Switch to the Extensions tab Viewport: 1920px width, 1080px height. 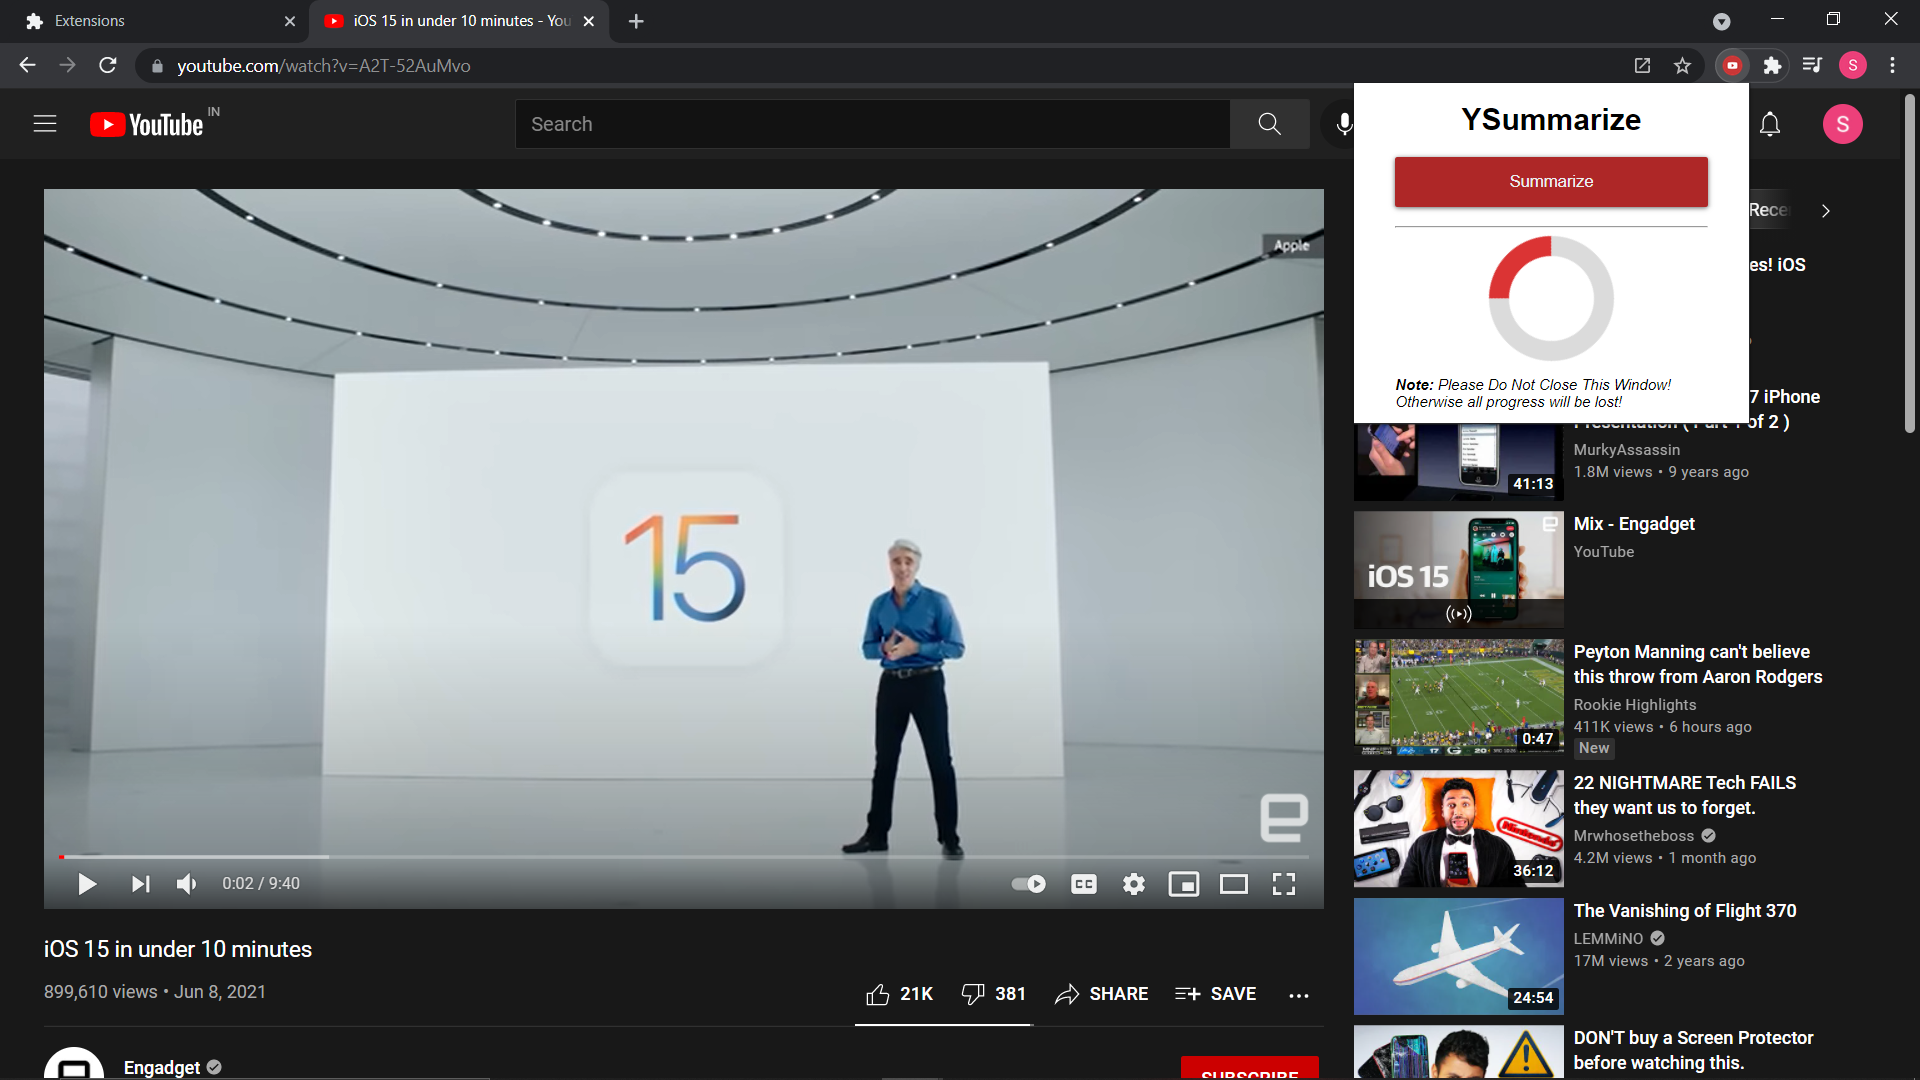150,21
